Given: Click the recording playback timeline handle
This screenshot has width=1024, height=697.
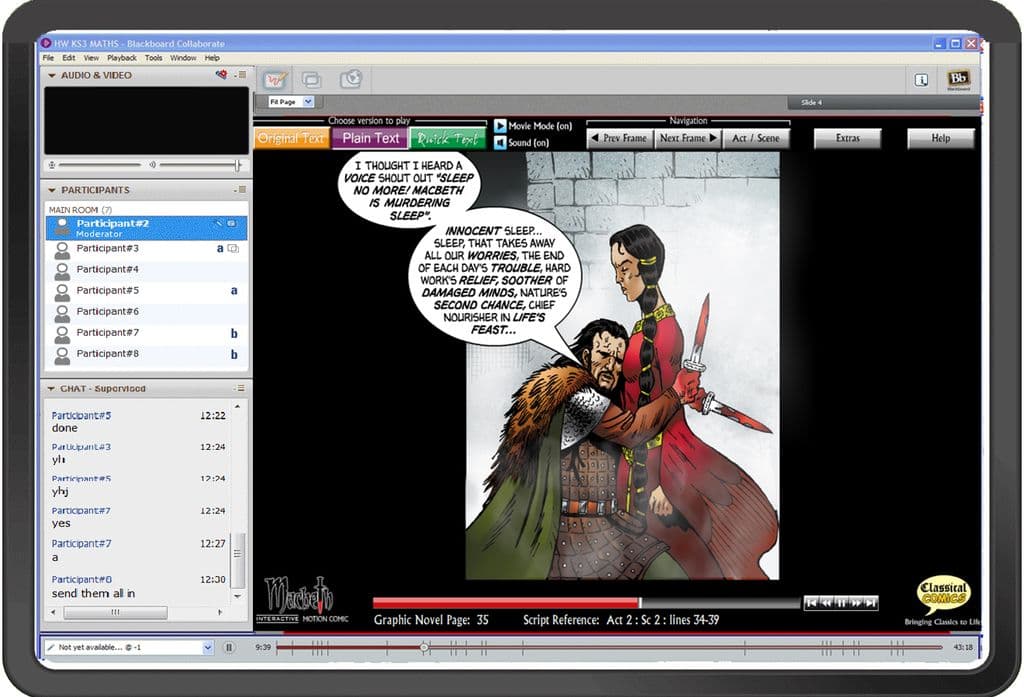Looking at the screenshot, I should [x=424, y=647].
